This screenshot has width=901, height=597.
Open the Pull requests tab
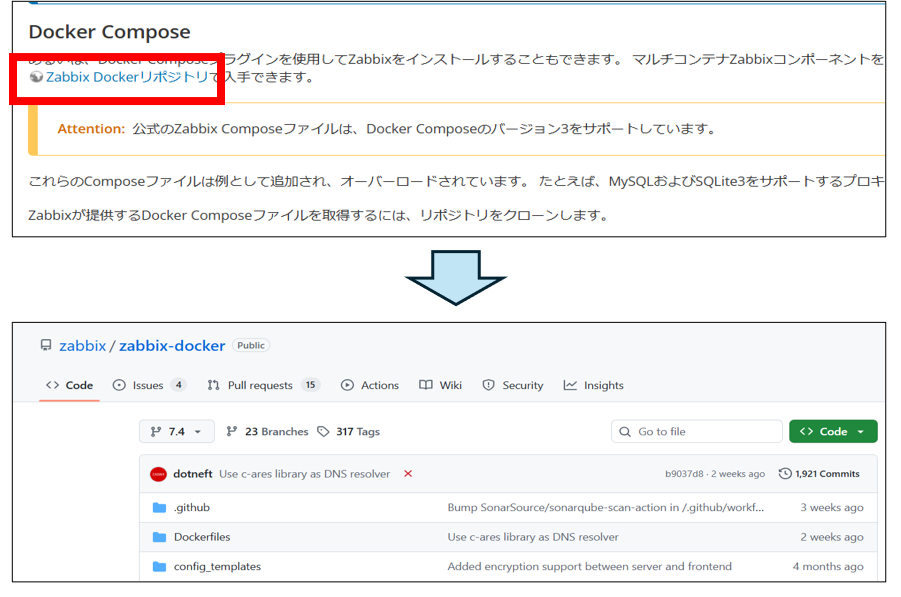tap(262, 385)
